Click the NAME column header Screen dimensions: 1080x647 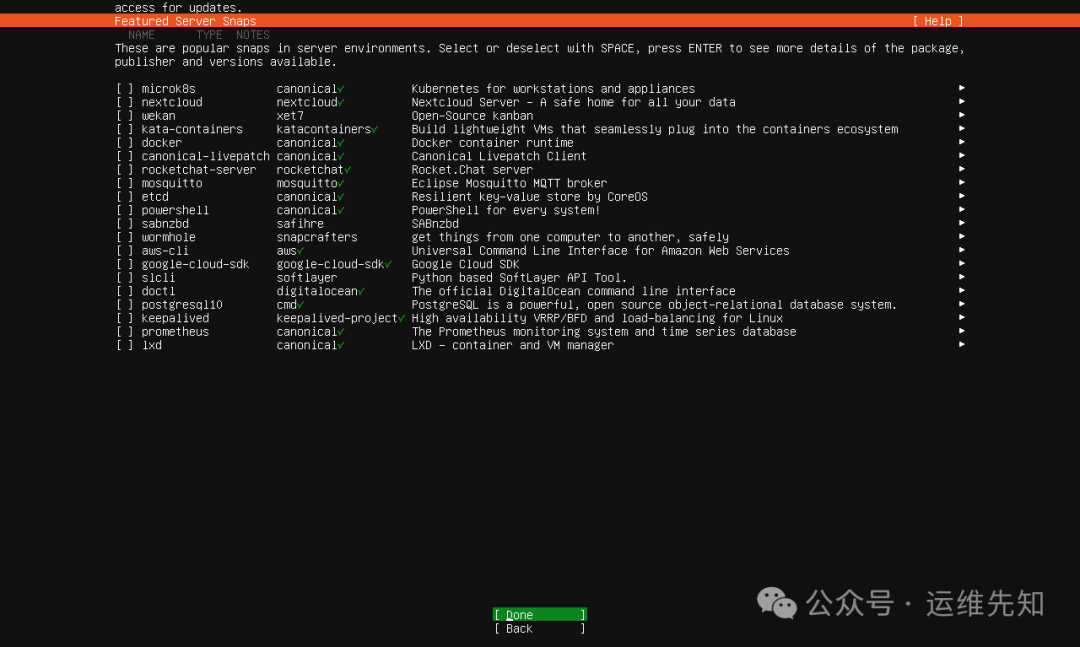141,35
